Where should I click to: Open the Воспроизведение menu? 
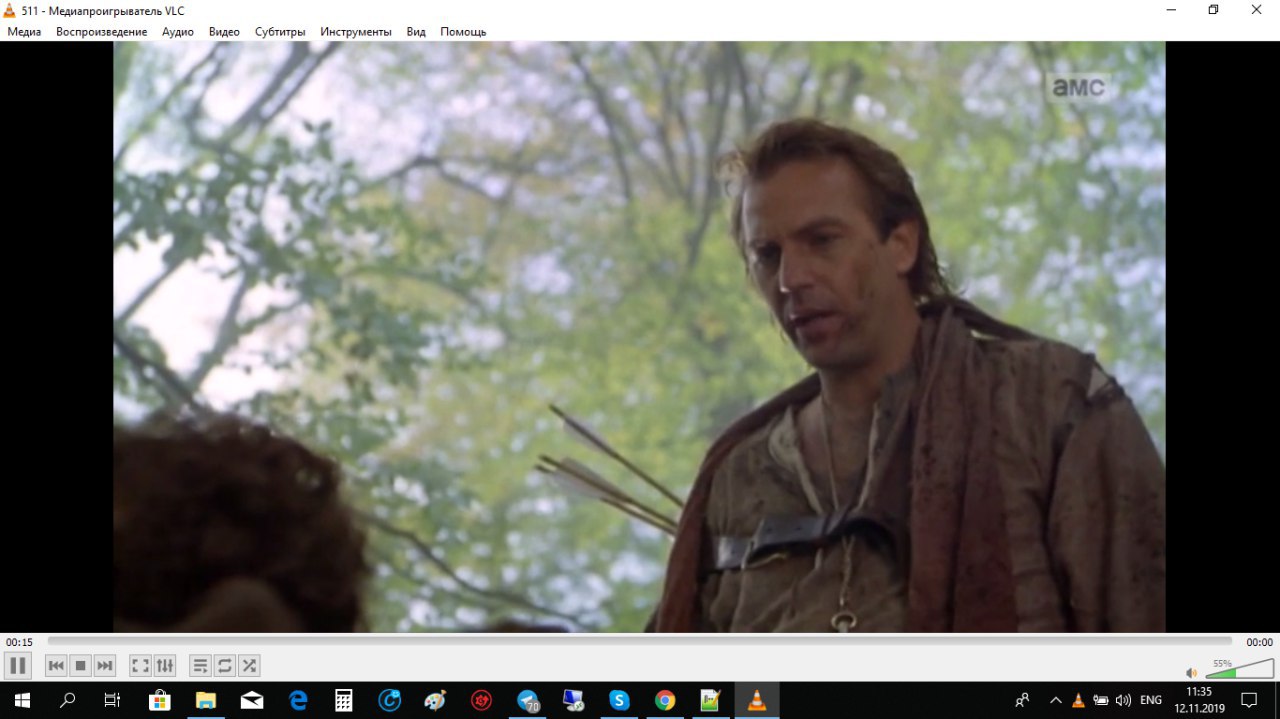[101, 31]
